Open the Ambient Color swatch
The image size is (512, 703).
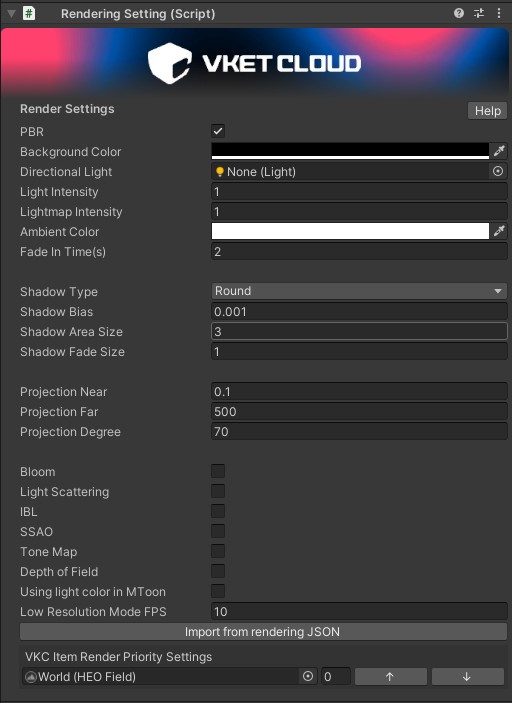pos(350,231)
